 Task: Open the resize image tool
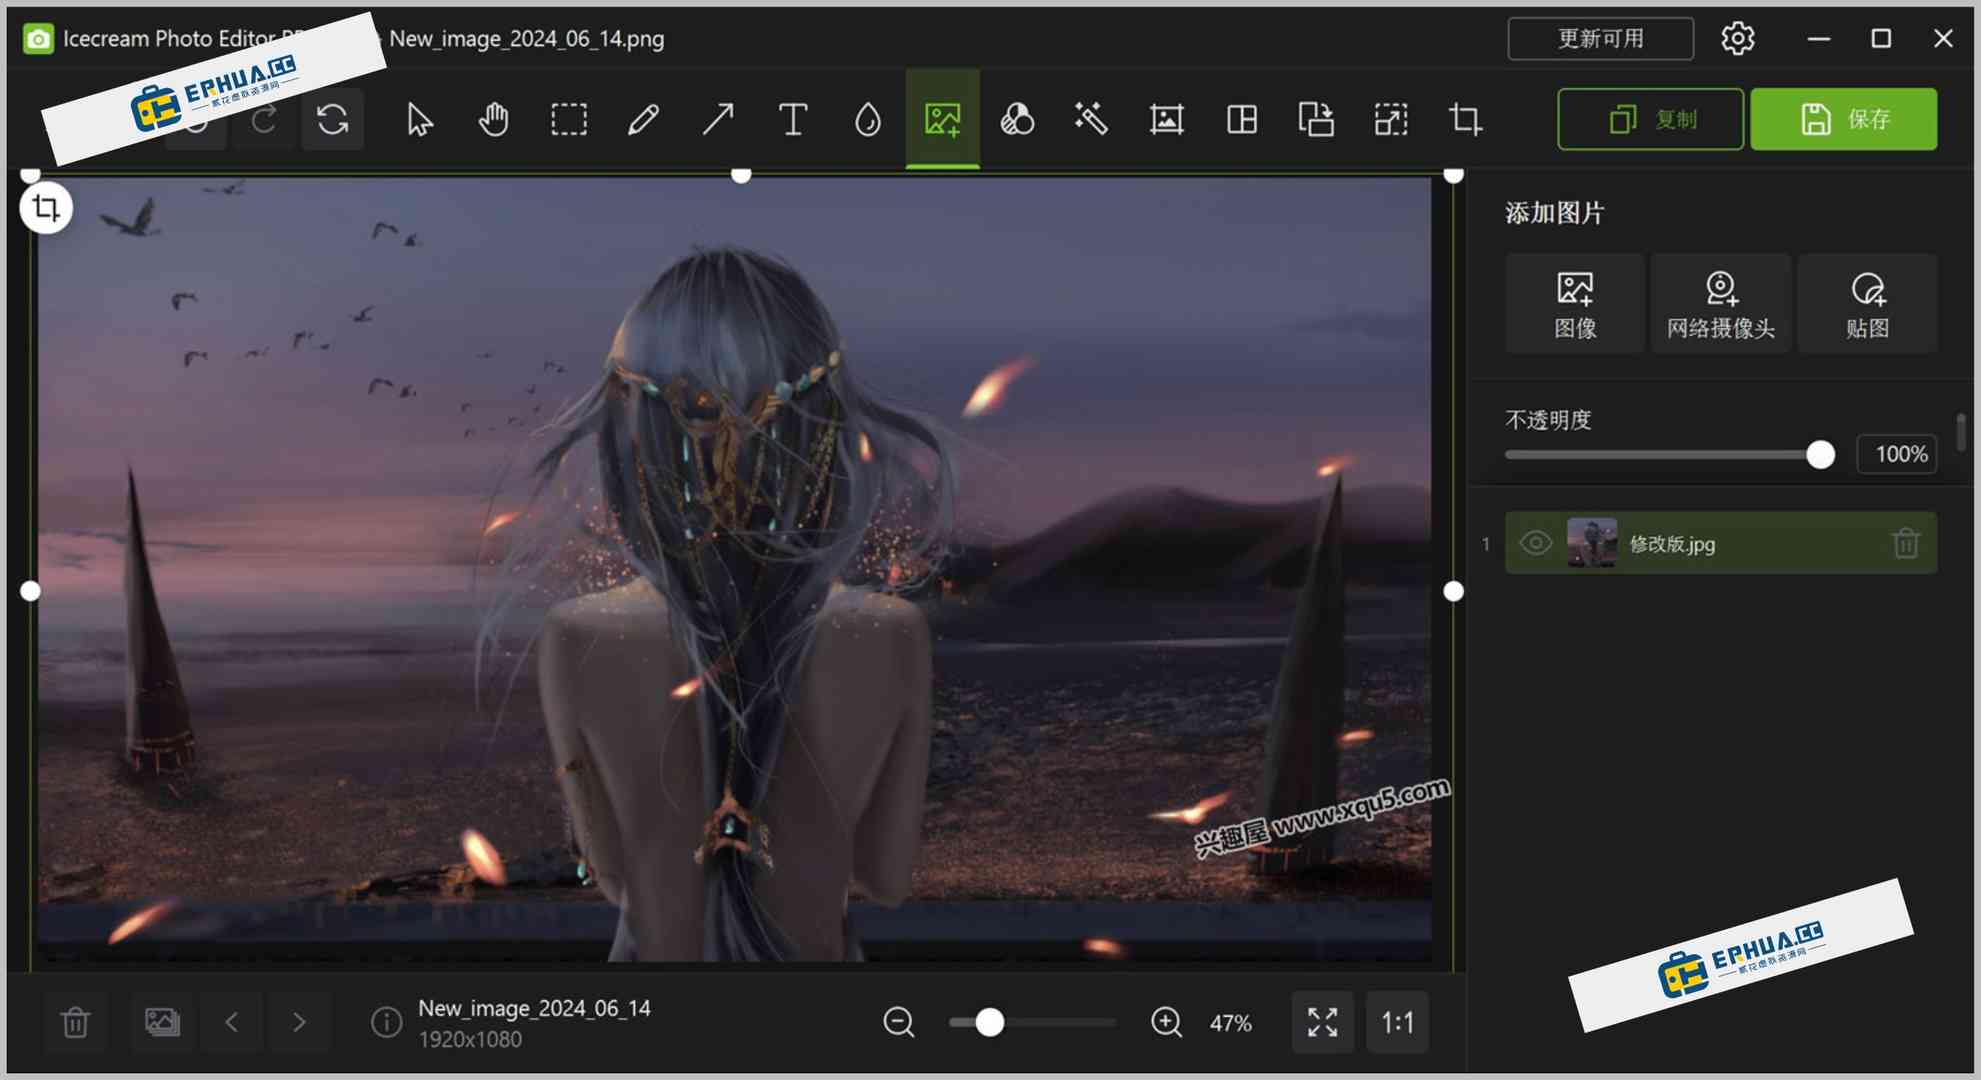point(1391,120)
